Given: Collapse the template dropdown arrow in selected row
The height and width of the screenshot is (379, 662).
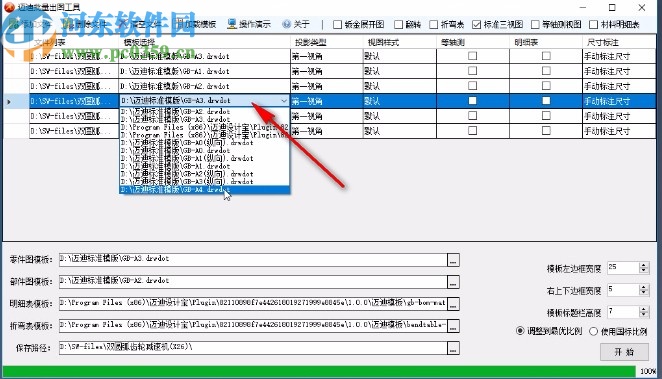Looking at the screenshot, I should 284,100.
